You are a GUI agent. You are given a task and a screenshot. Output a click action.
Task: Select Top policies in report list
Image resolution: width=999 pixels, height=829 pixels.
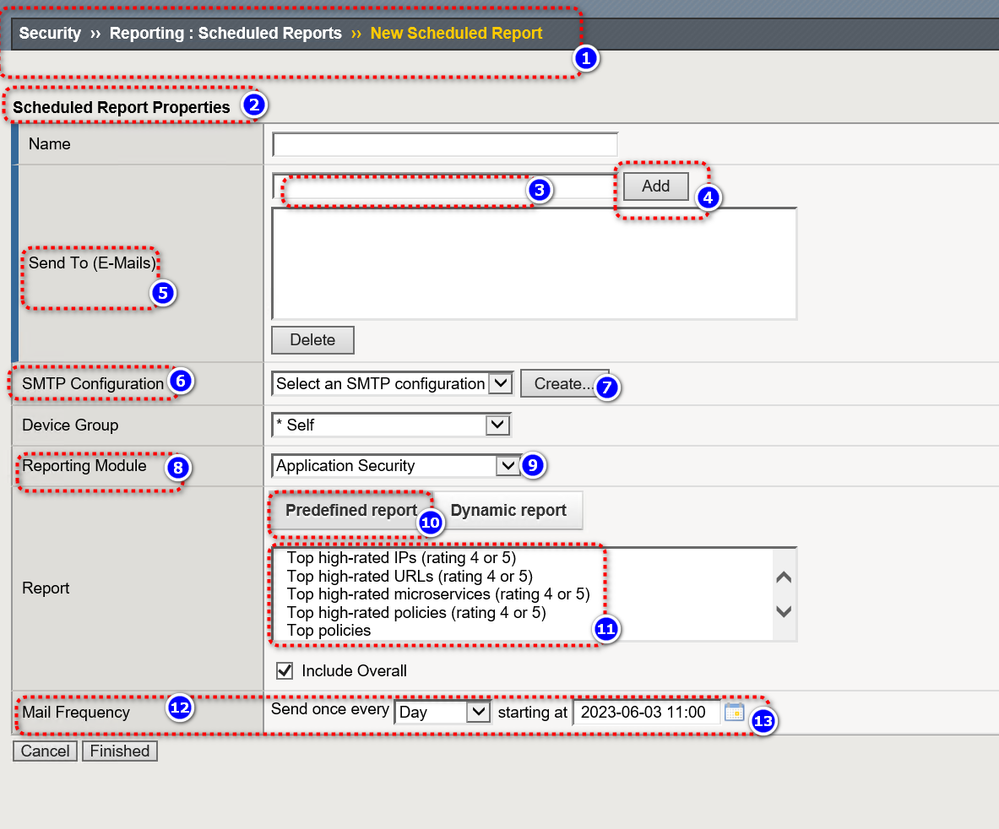click(329, 630)
